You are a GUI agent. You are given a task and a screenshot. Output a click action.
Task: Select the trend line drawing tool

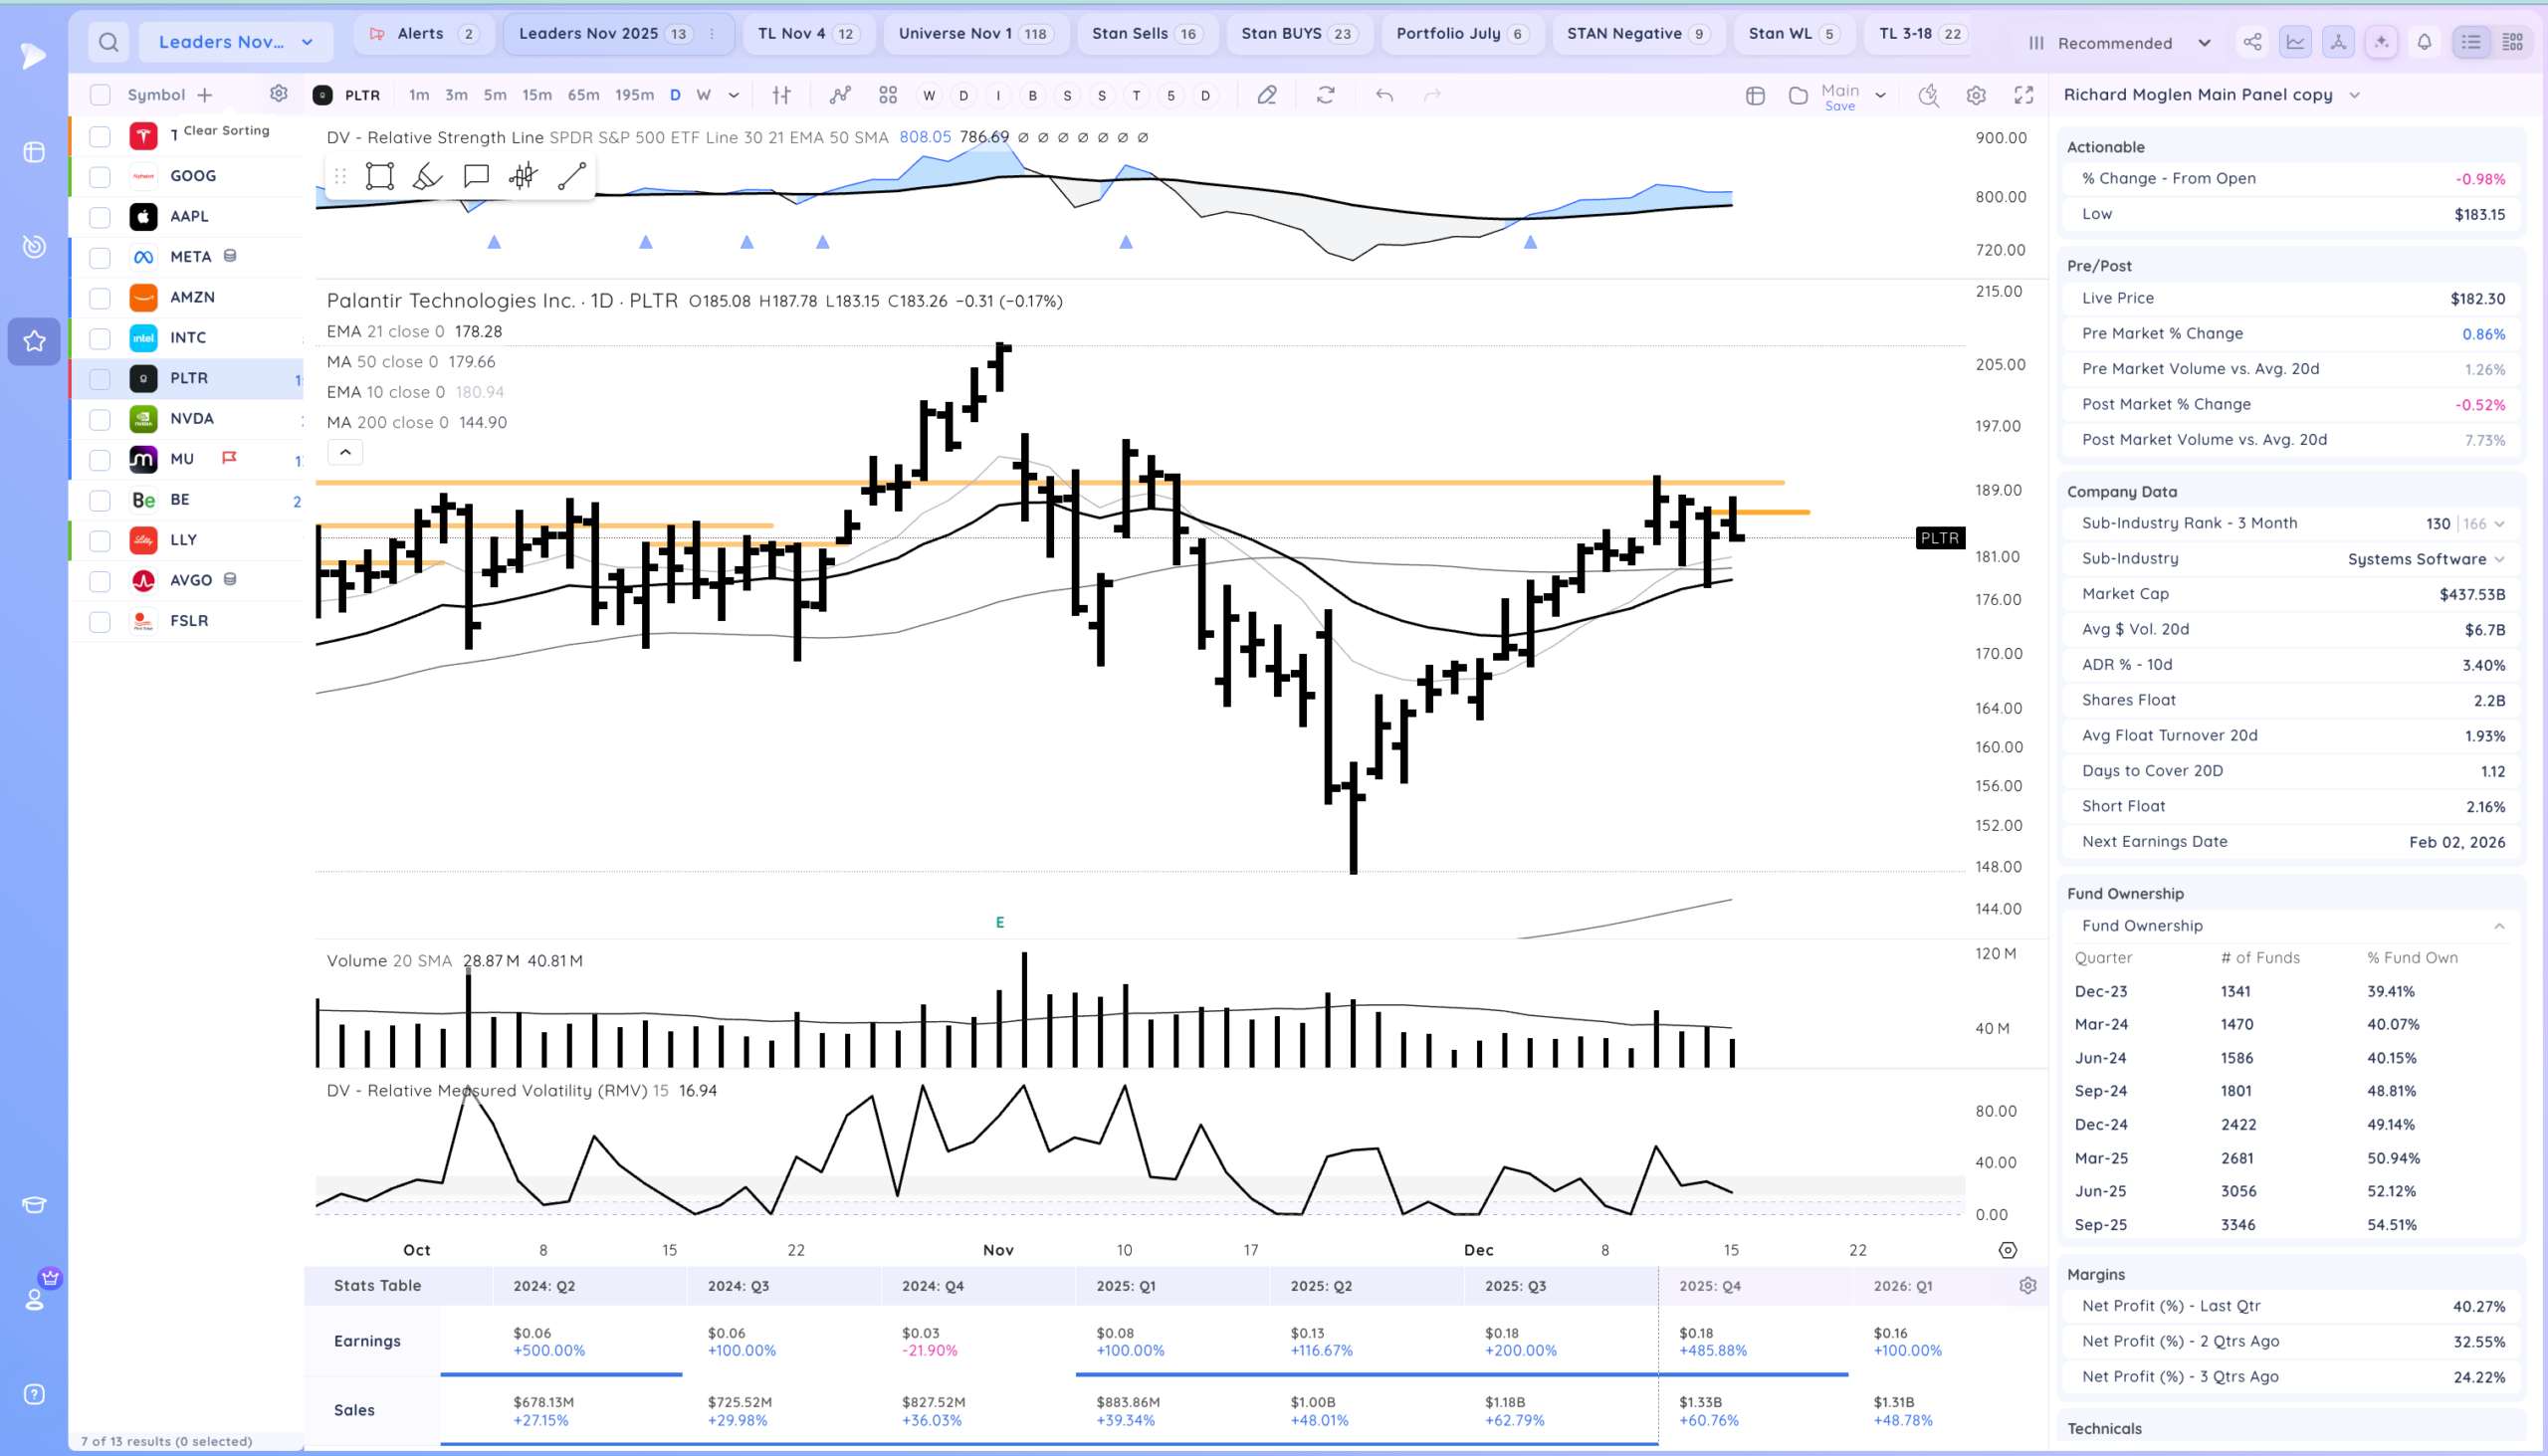(x=571, y=176)
